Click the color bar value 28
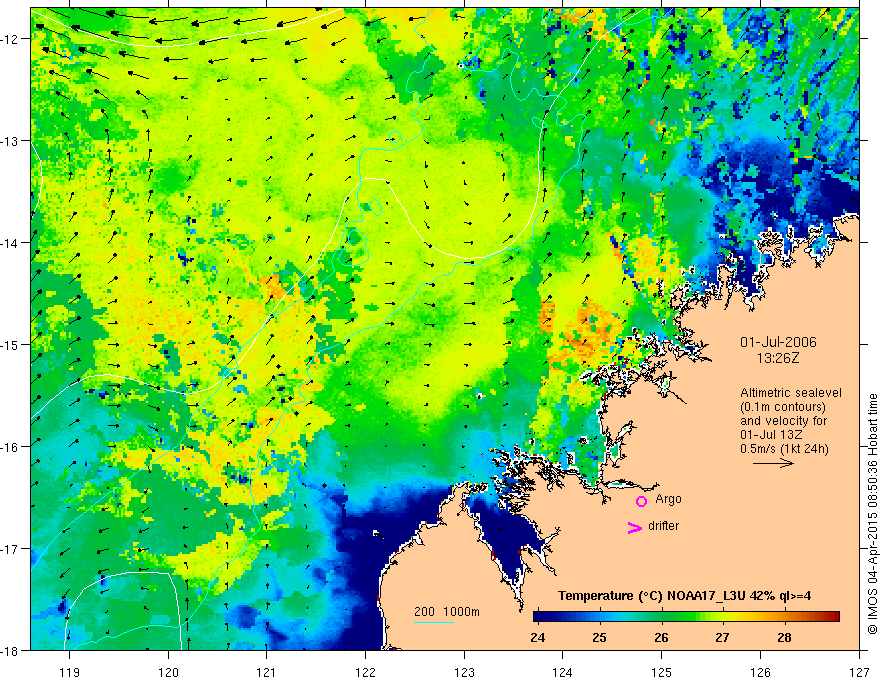Viewport: 880px width, 680px height. point(784,637)
